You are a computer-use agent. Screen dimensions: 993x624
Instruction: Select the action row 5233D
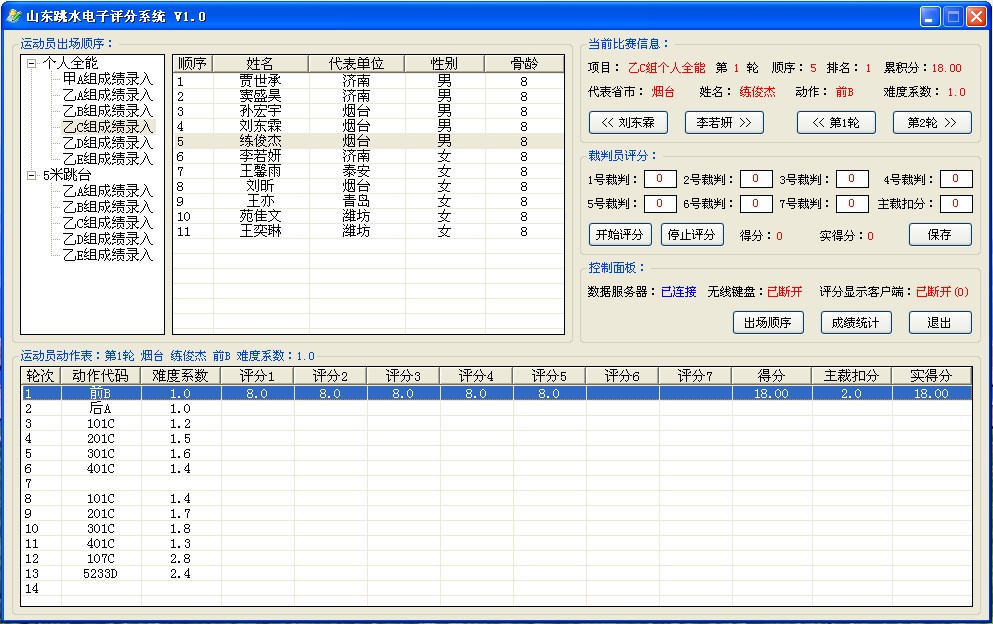point(496,574)
